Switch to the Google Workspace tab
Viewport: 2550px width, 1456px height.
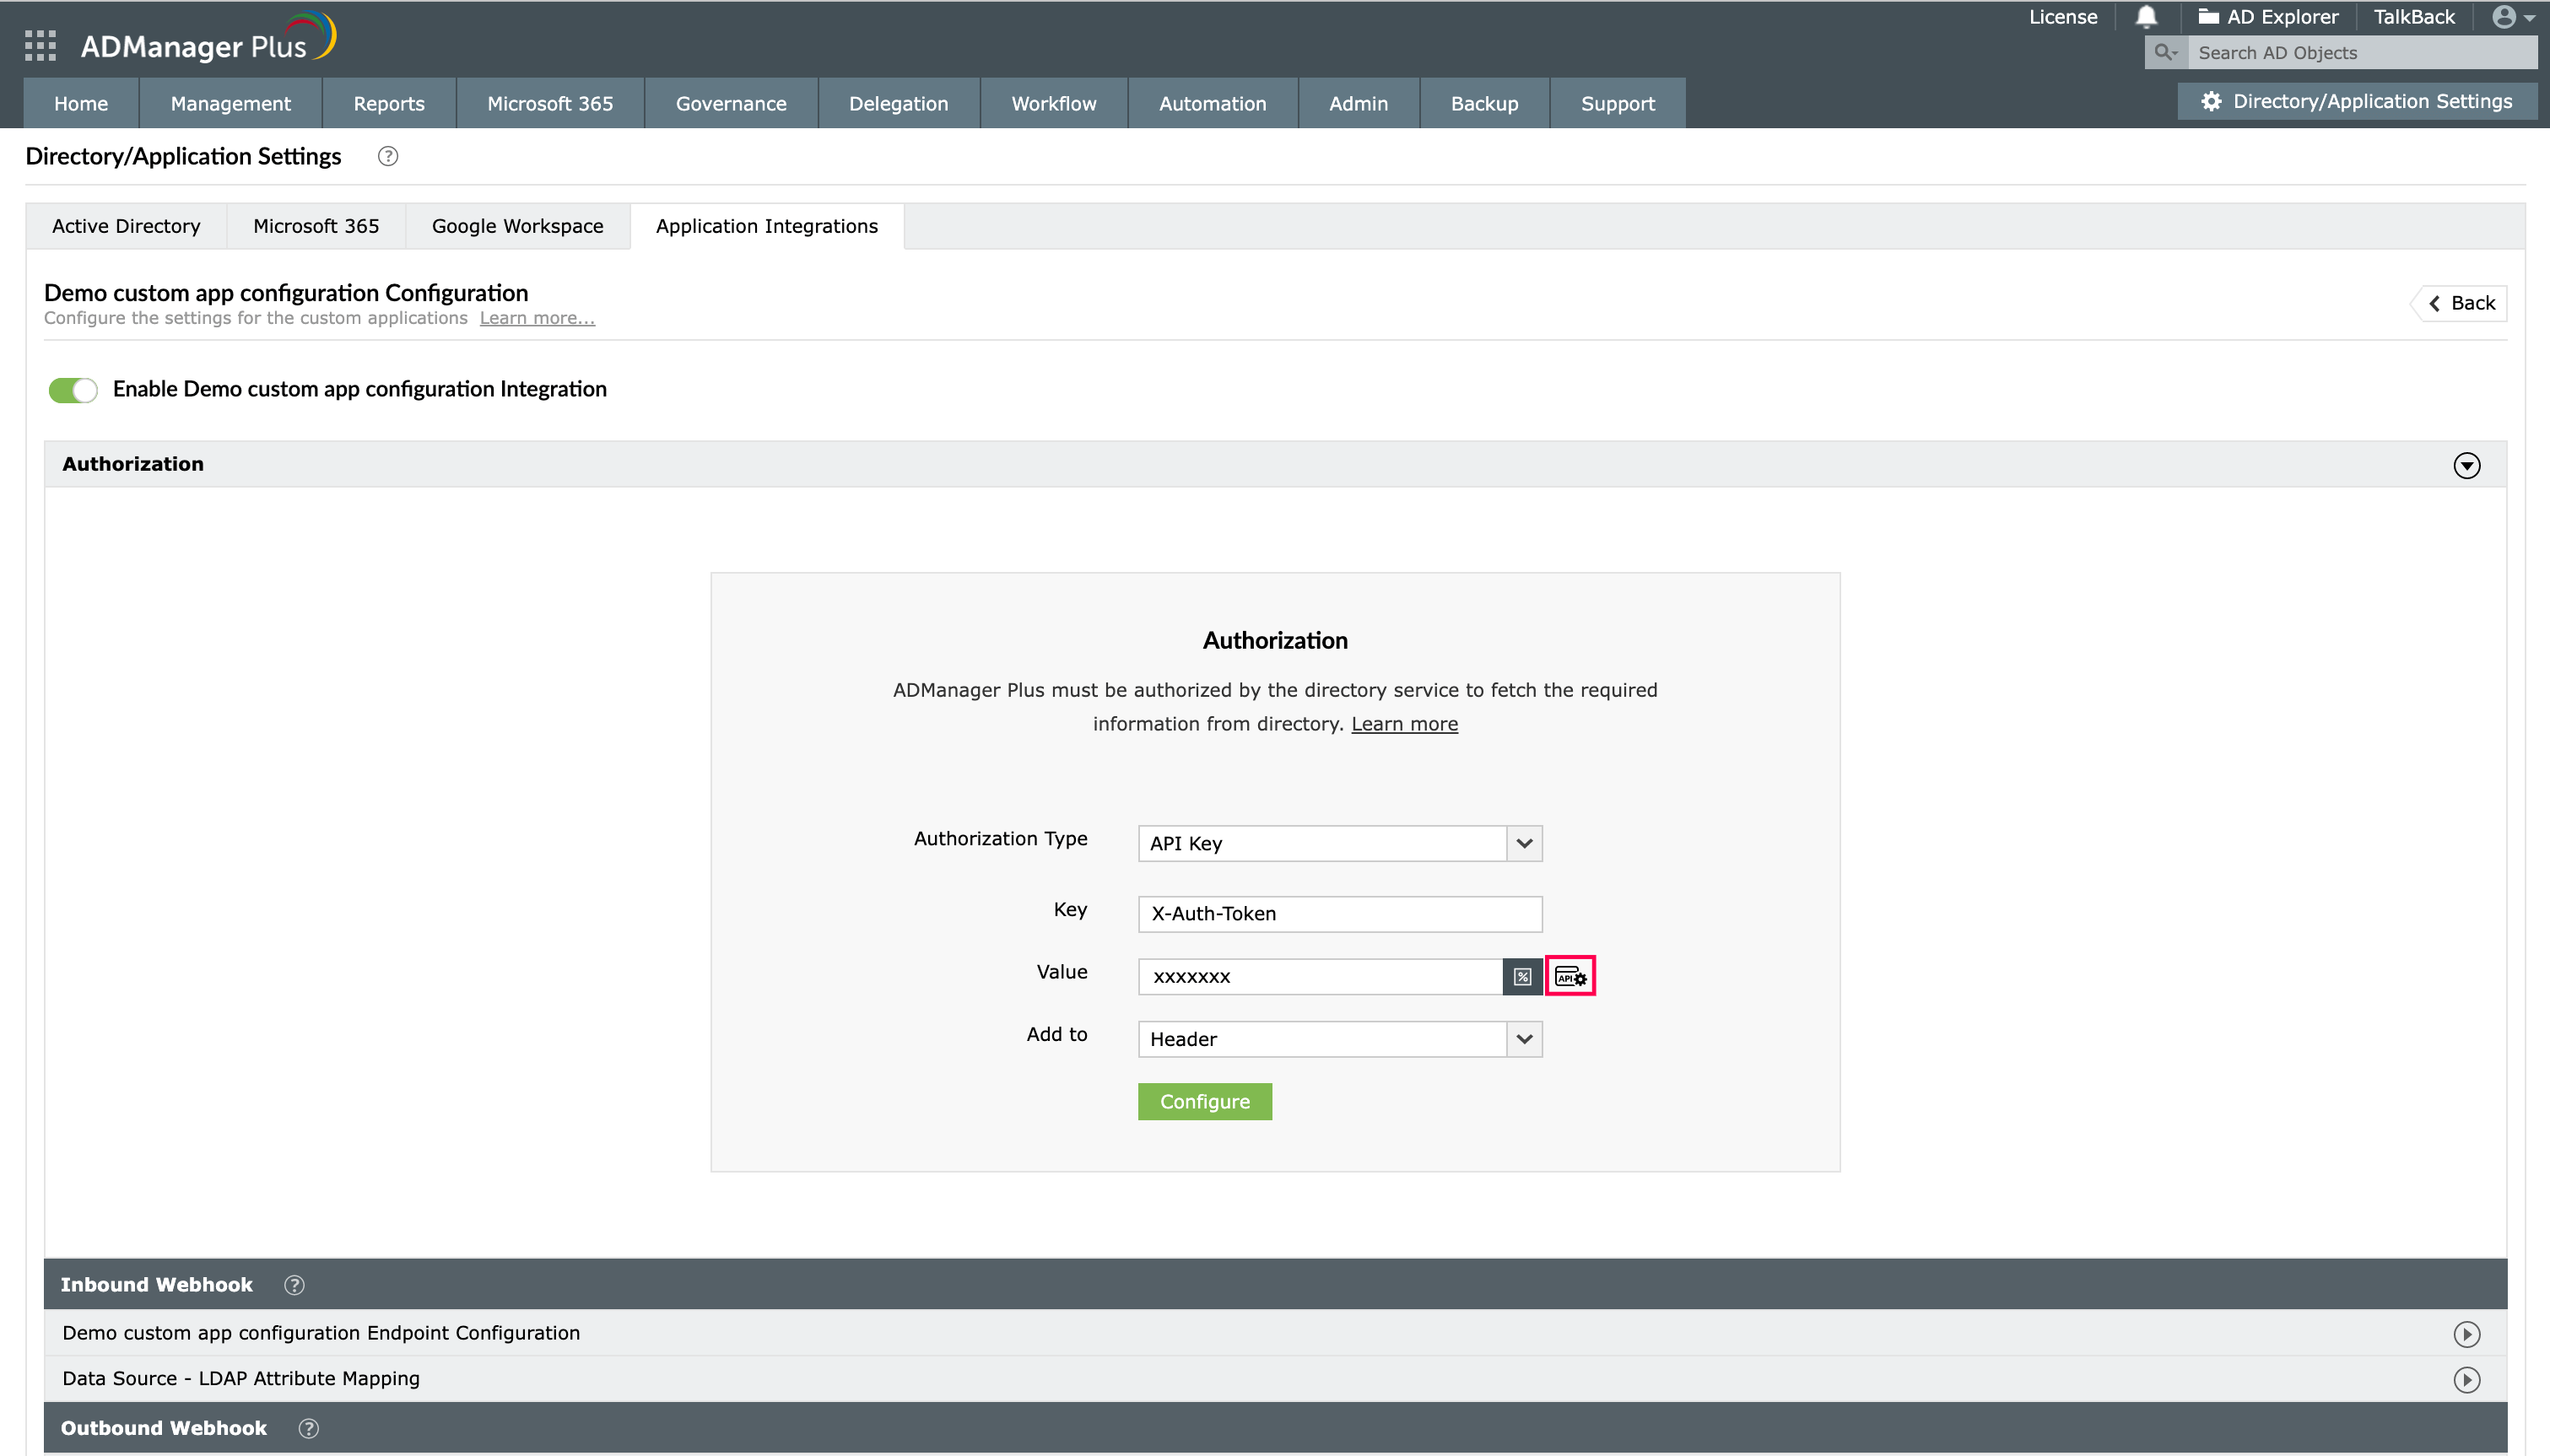coord(517,226)
